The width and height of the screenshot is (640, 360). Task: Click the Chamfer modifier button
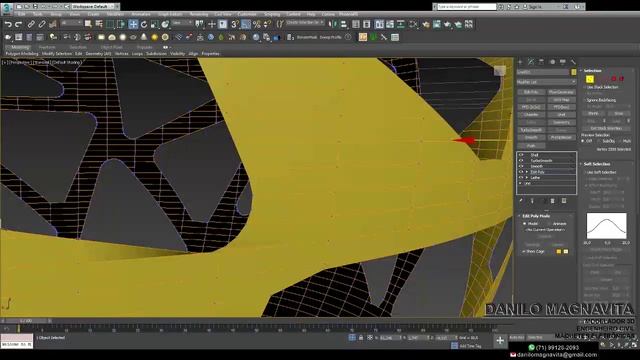point(531,115)
